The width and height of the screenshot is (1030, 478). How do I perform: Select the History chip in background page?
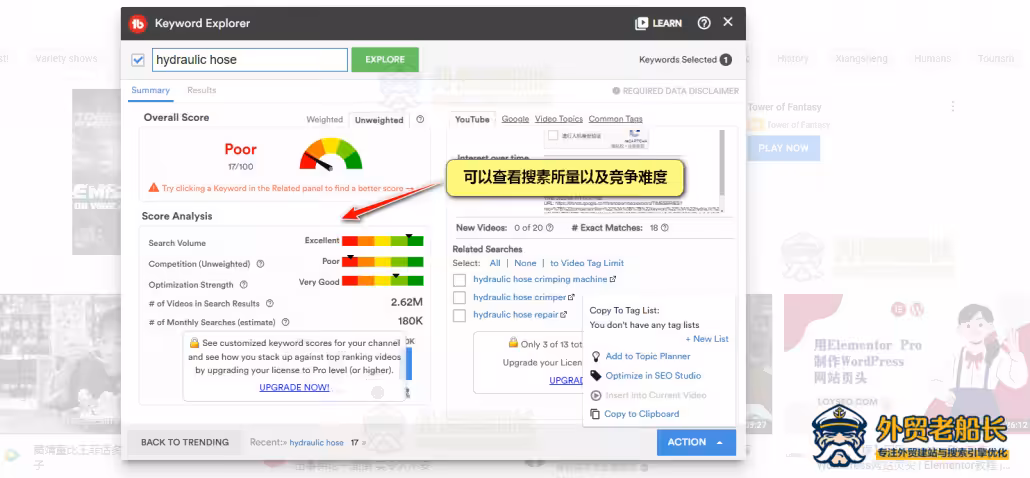point(792,58)
